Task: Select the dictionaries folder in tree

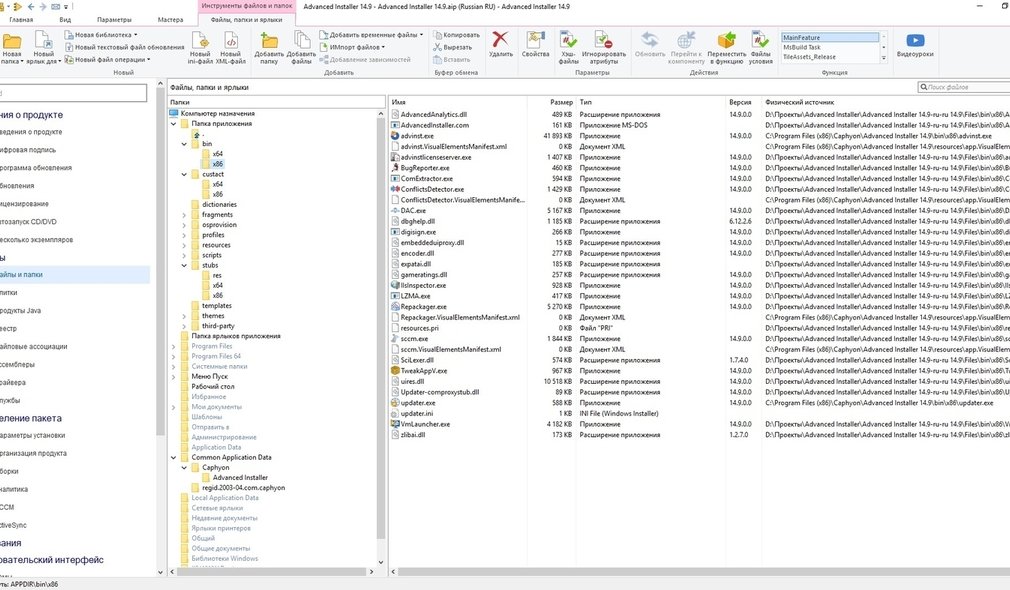Action: click(219, 205)
